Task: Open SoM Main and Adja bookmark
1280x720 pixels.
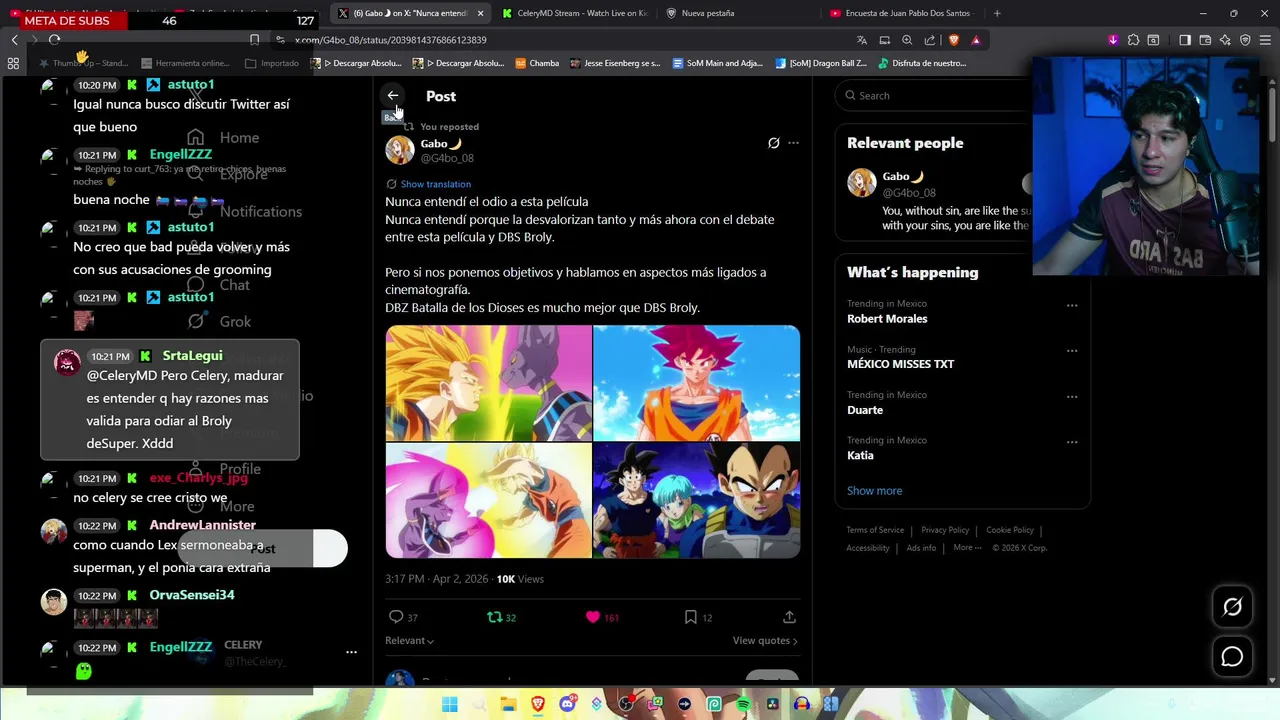Action: click(718, 63)
